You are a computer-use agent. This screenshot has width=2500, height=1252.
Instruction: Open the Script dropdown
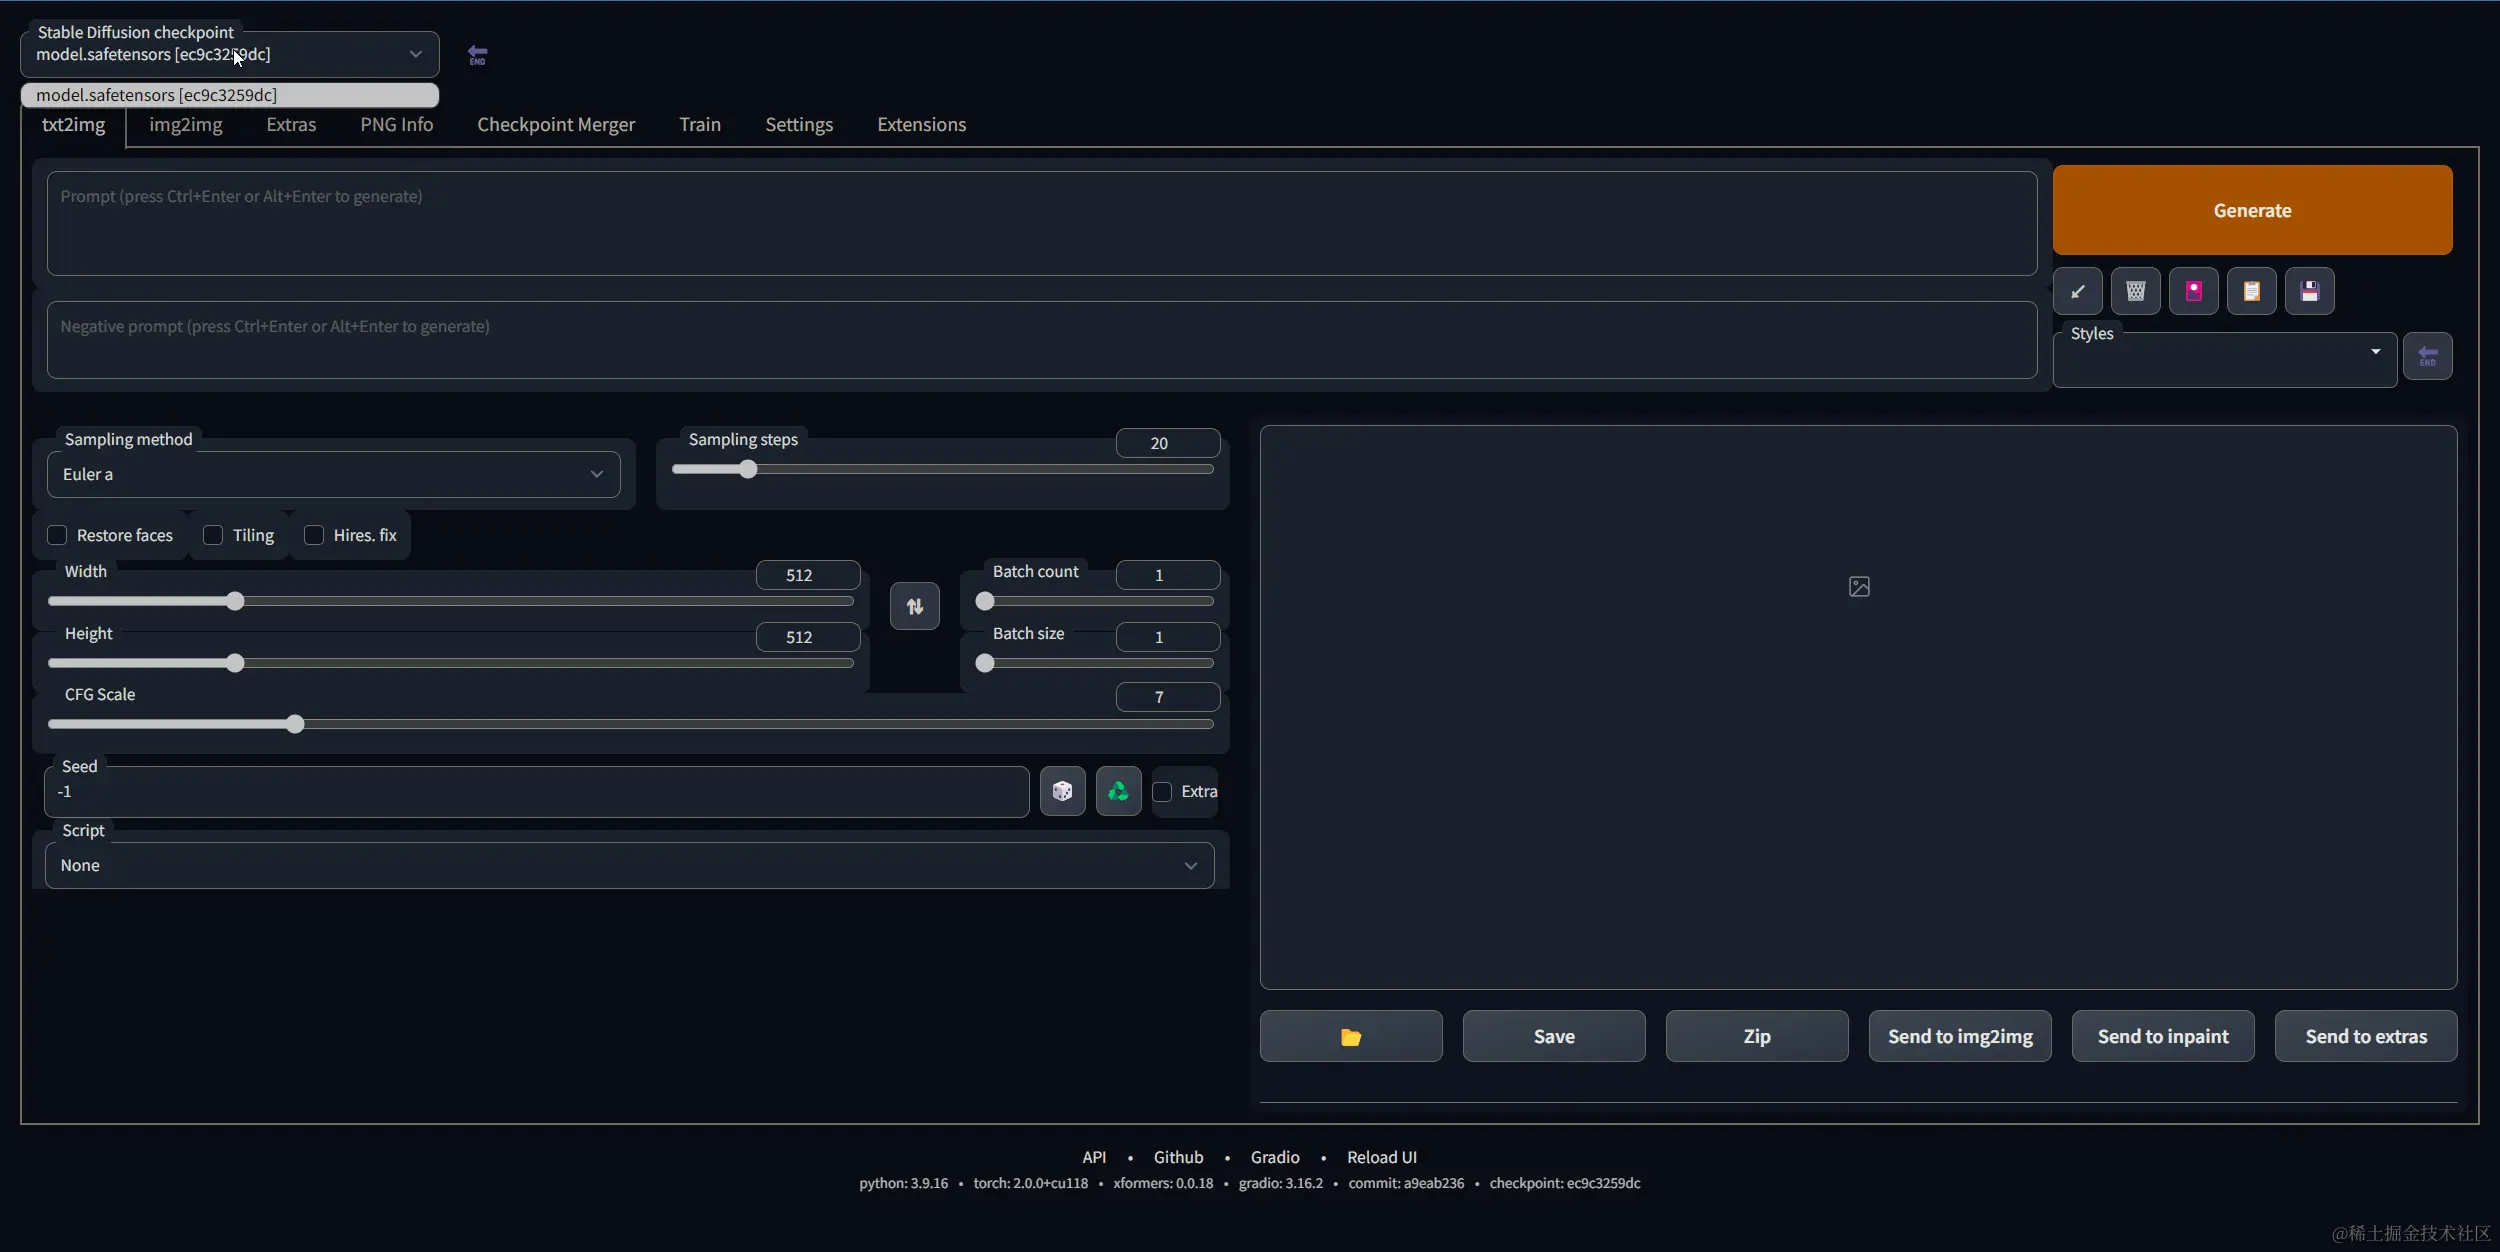(x=629, y=865)
